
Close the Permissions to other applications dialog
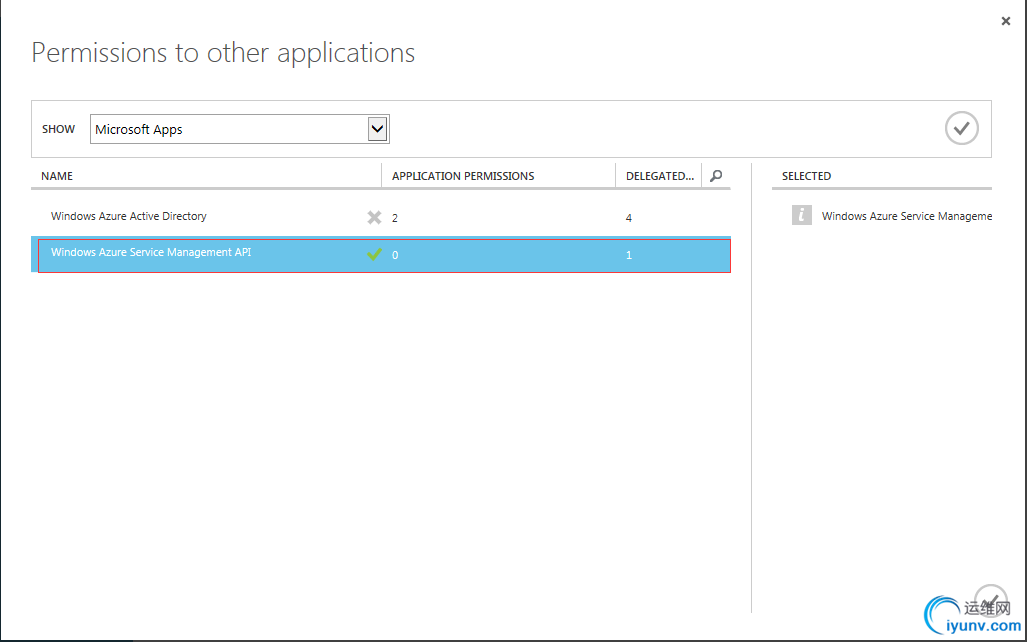click(1005, 21)
